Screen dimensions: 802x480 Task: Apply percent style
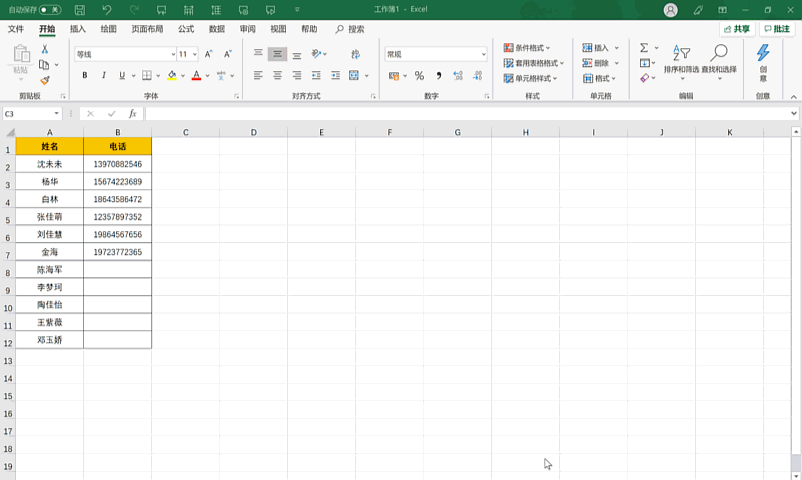click(419, 76)
